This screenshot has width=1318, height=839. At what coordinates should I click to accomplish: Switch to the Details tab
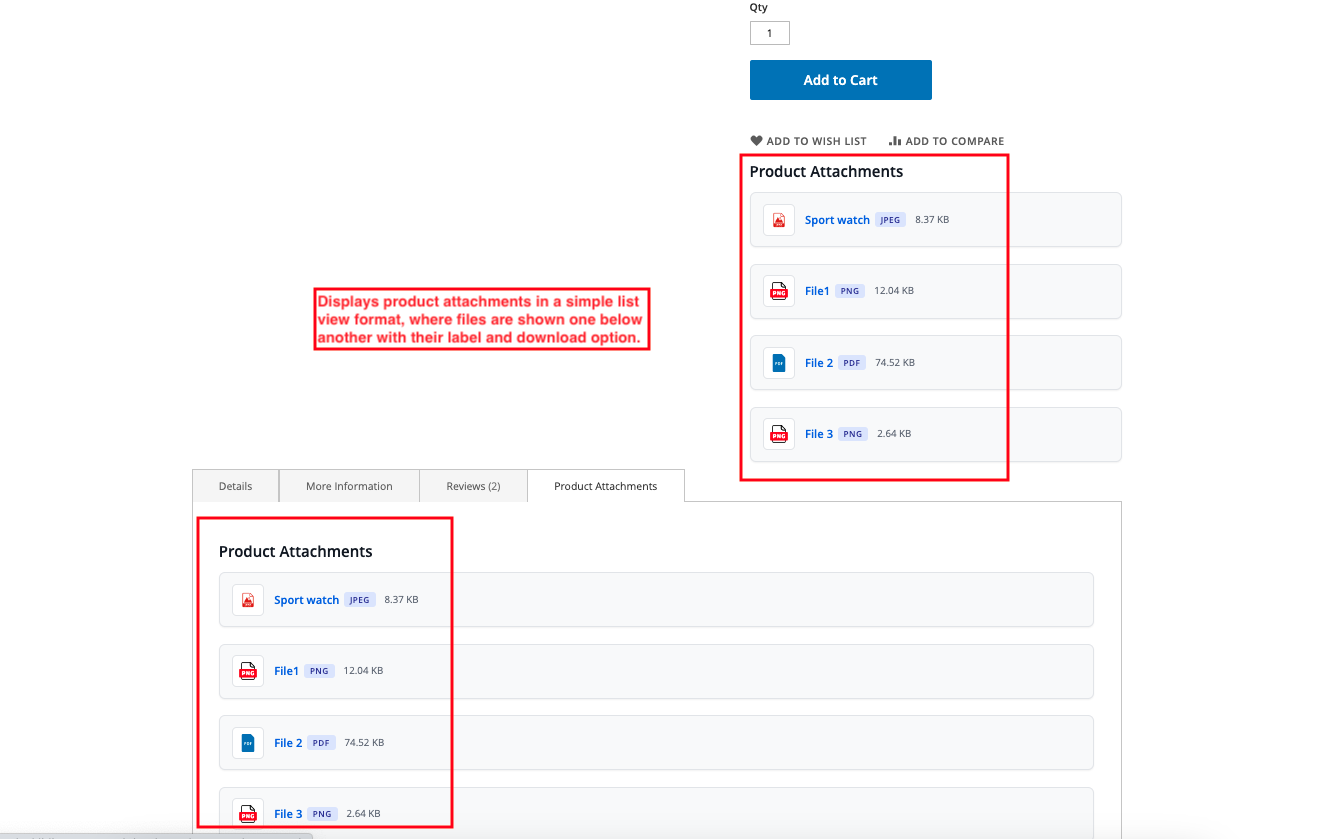click(236, 486)
